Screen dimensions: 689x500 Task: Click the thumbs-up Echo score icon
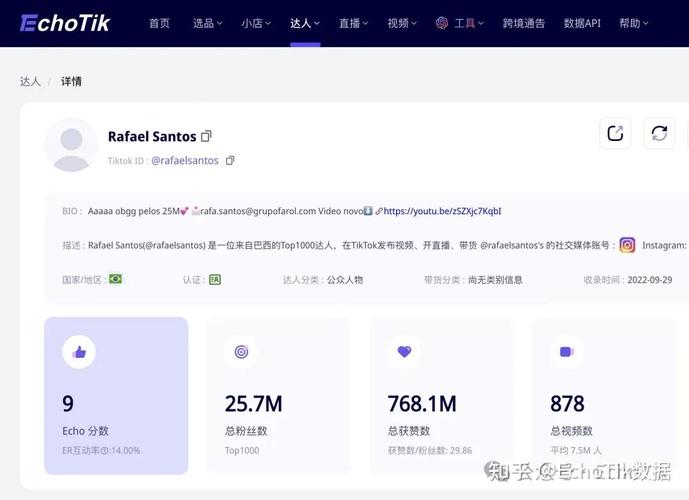pos(79,352)
